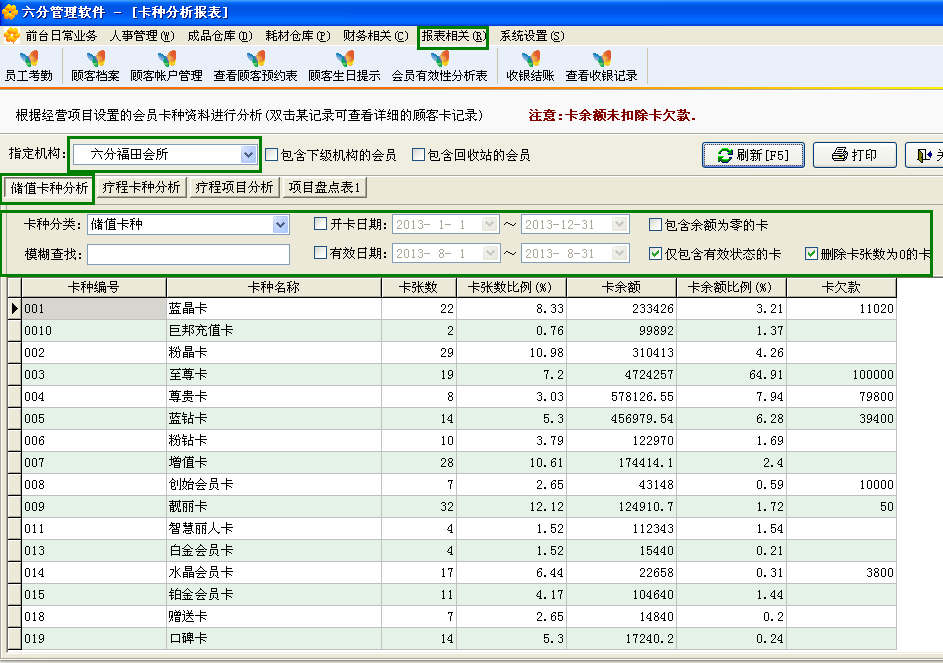943x663 pixels.
Task: Select row indicator for 001 蓝晶卡
Action: (14, 309)
